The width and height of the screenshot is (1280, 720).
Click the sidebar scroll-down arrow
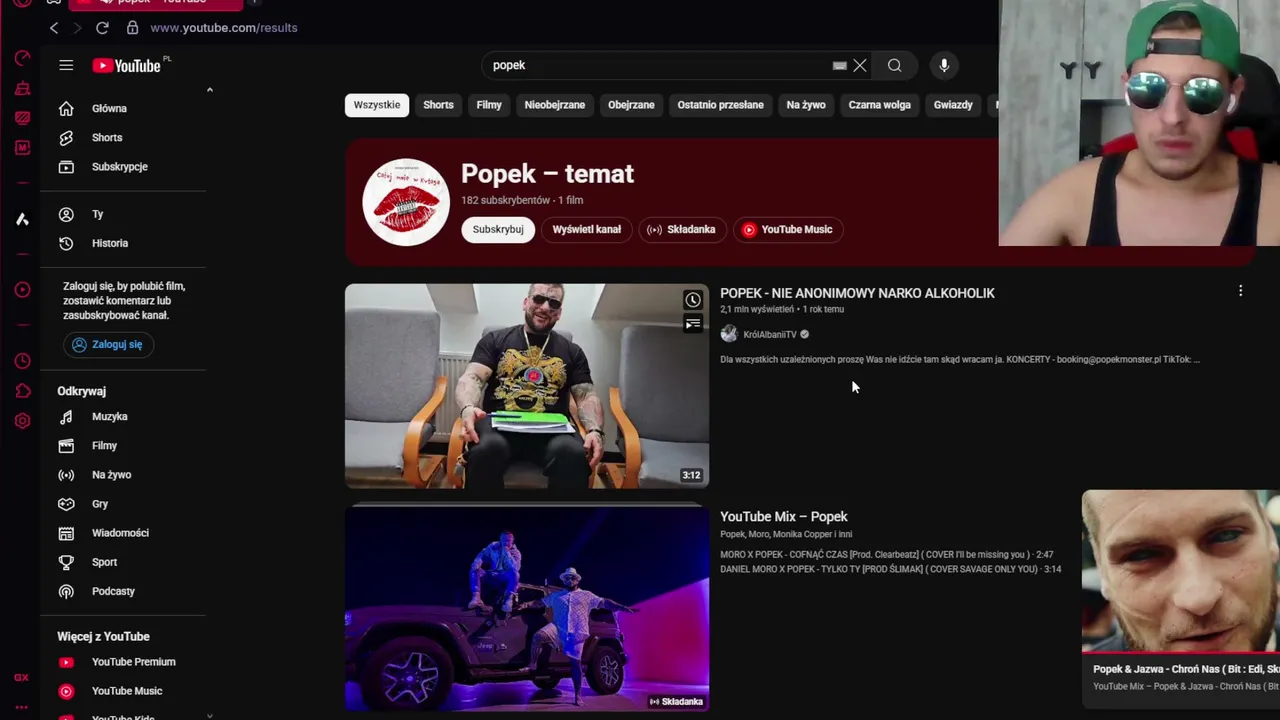coord(209,715)
